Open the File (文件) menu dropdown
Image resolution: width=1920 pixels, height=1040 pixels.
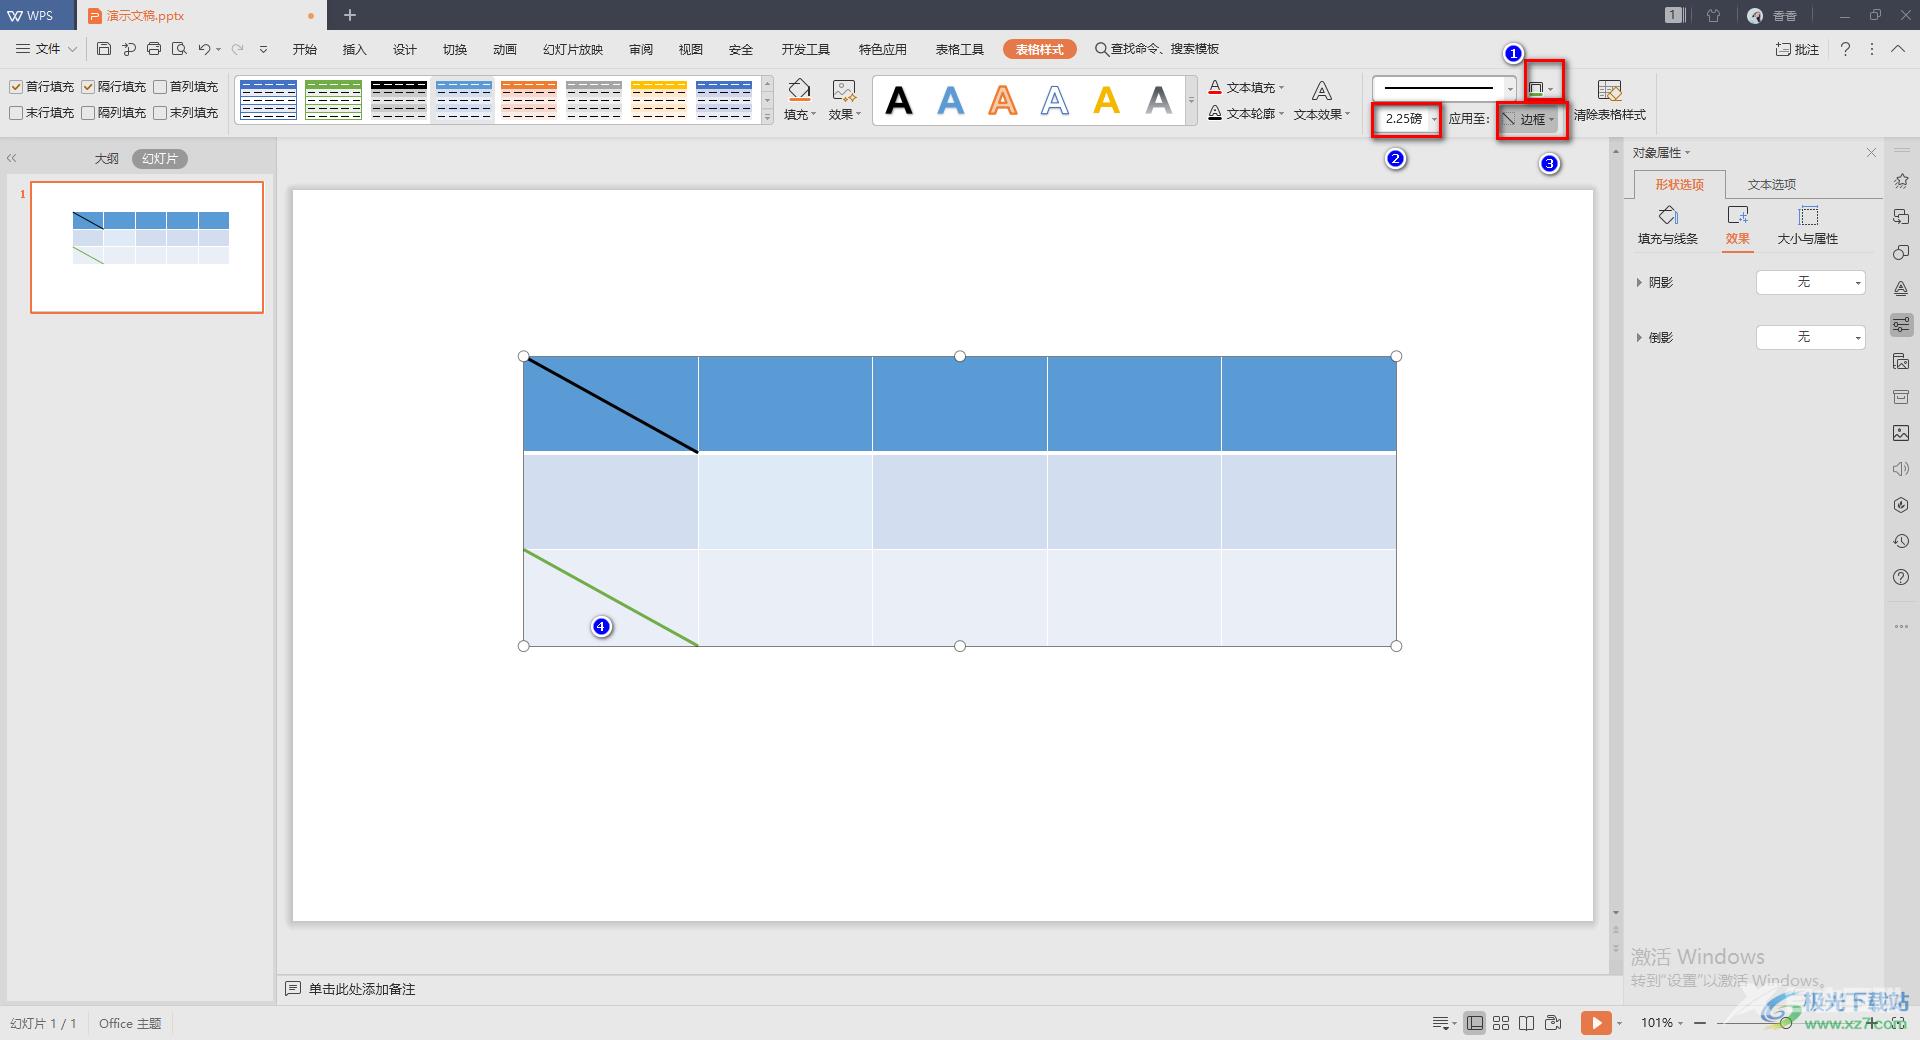(x=46, y=49)
